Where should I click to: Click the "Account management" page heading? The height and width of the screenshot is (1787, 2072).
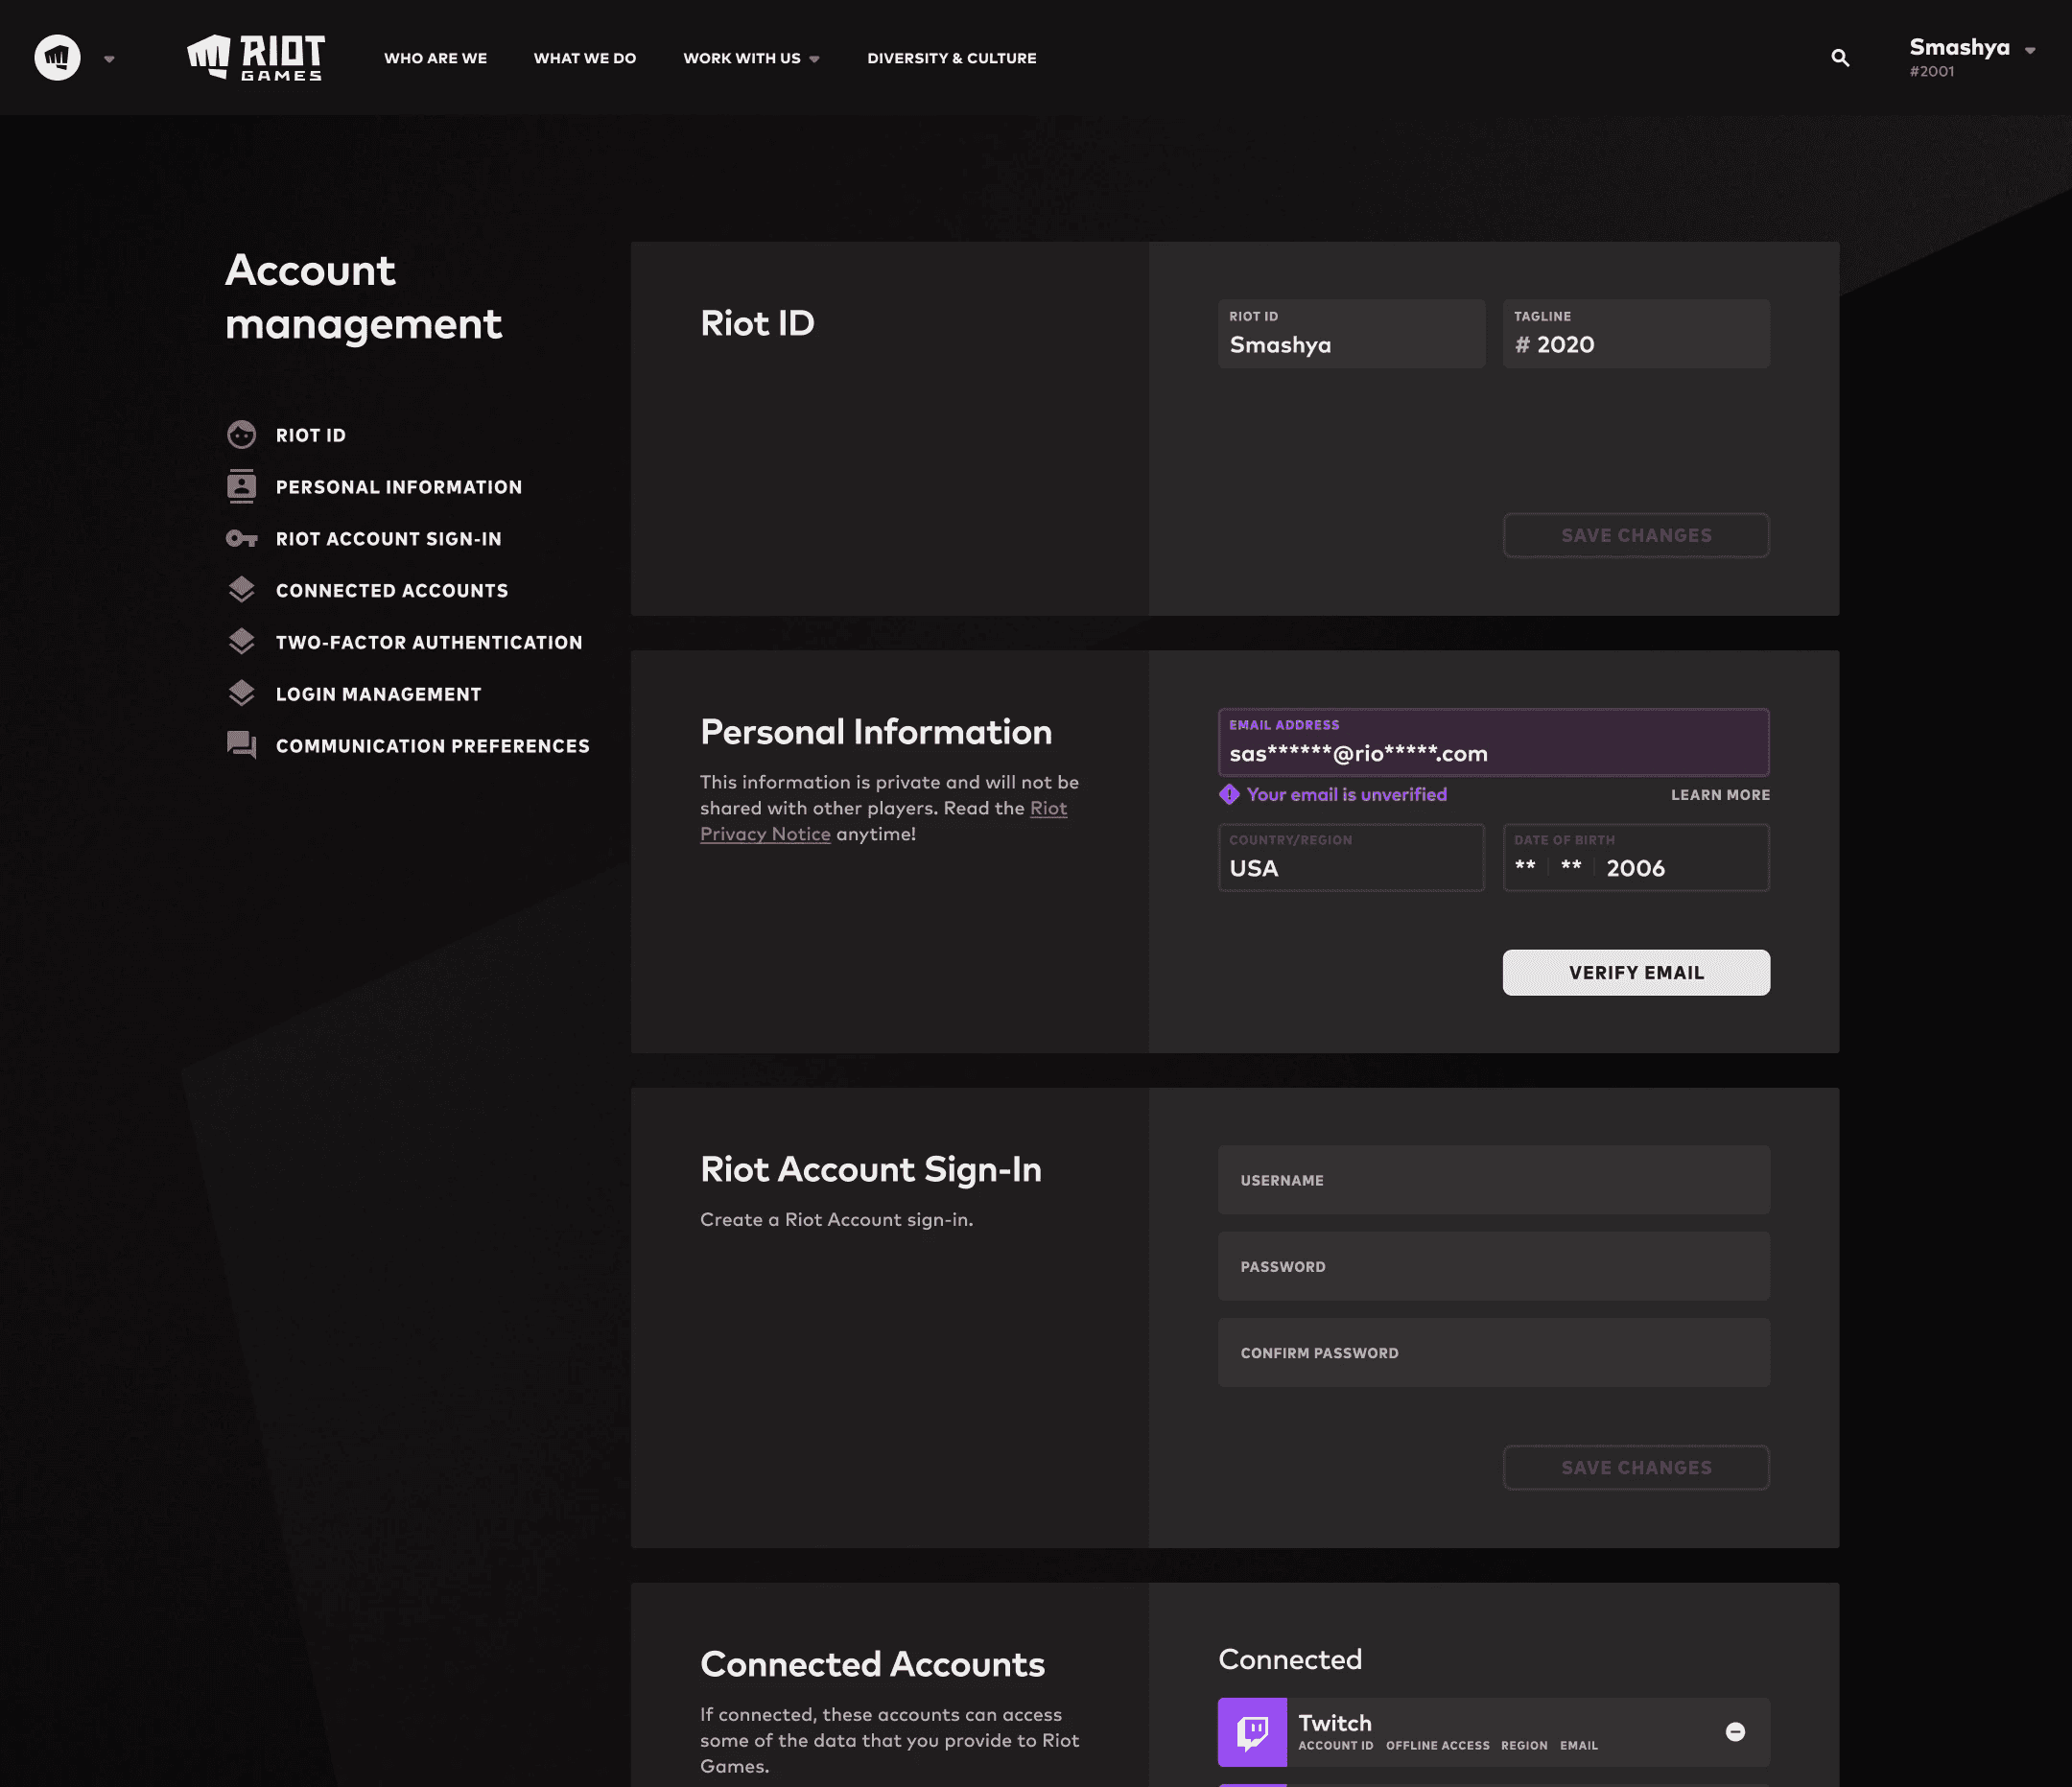click(364, 297)
